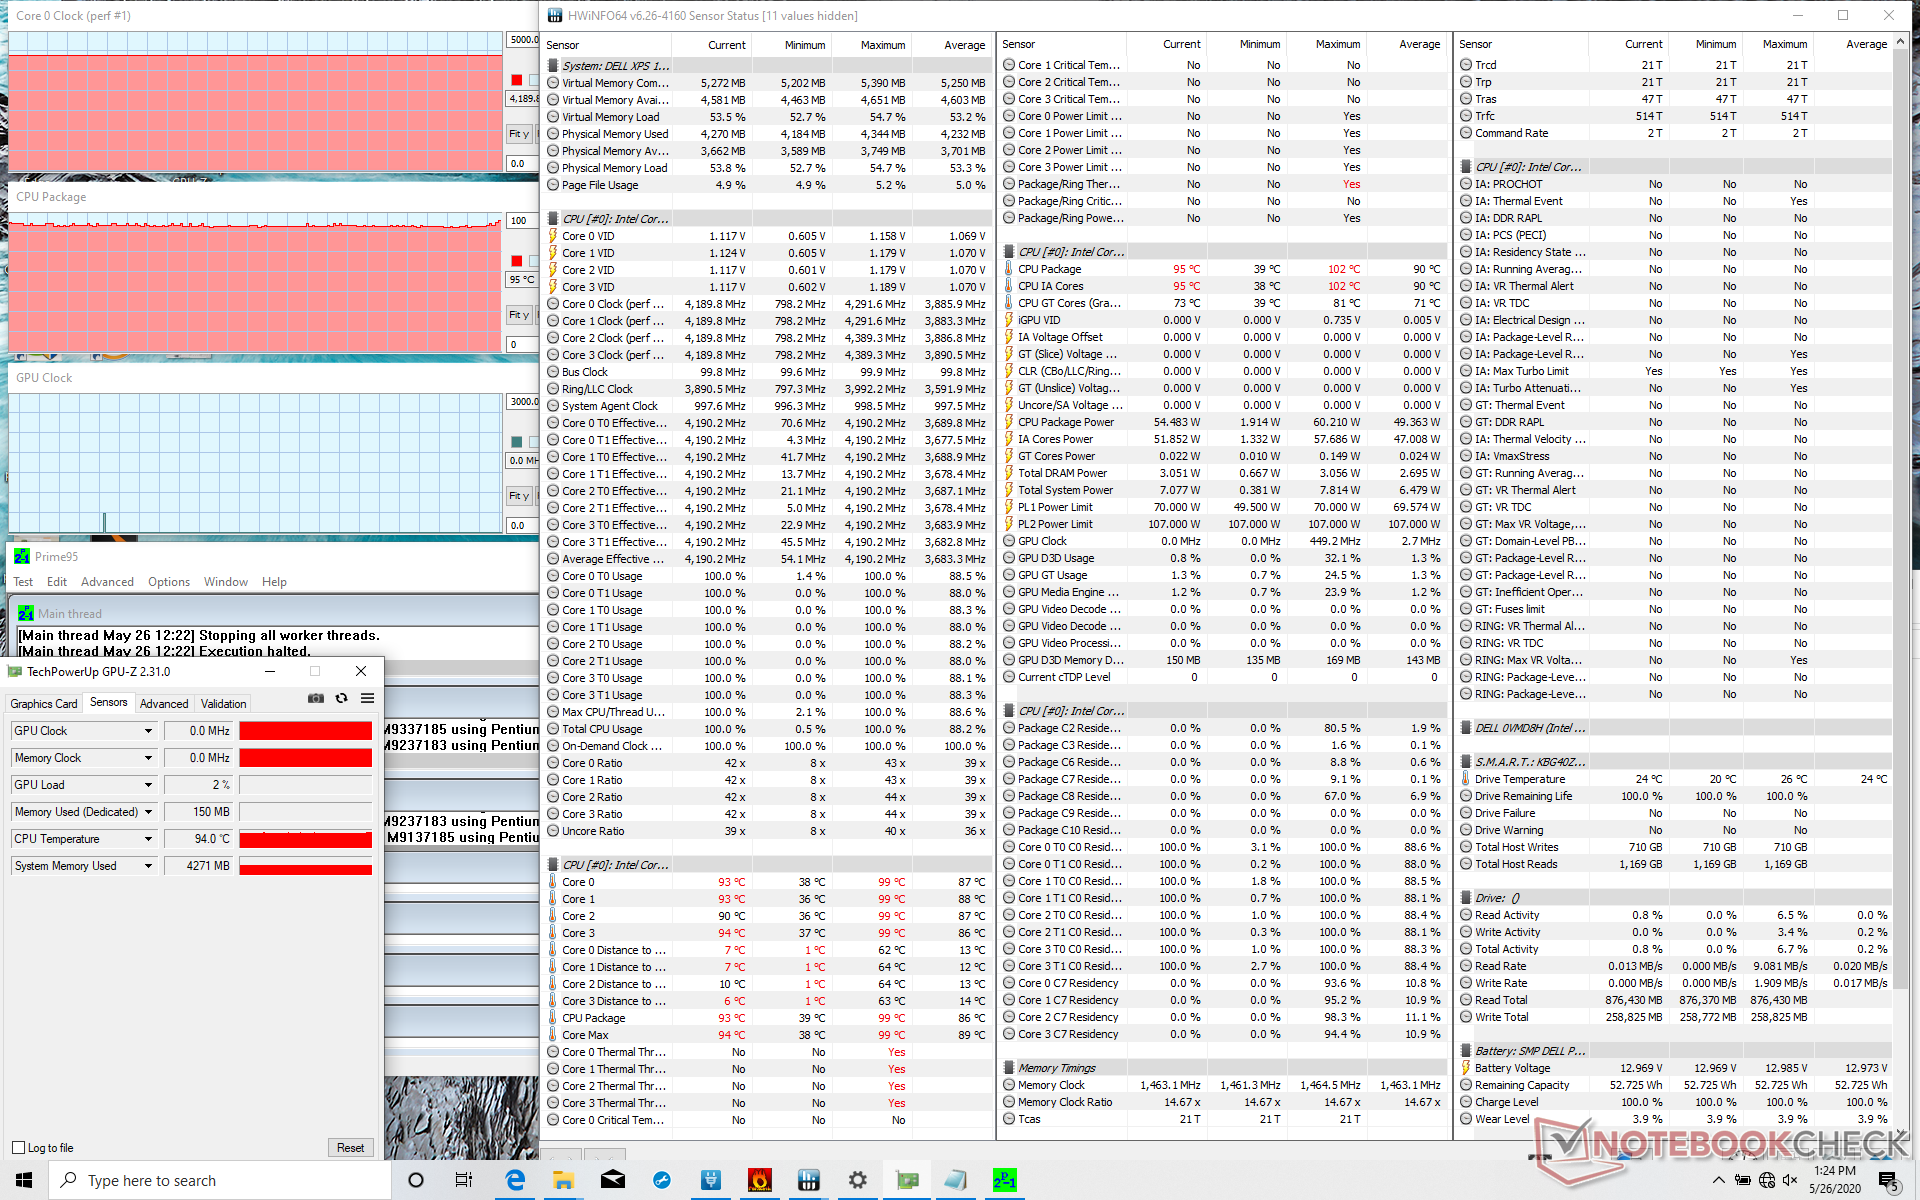
Task: Open the notification center icon
Action: tap(1888, 1181)
